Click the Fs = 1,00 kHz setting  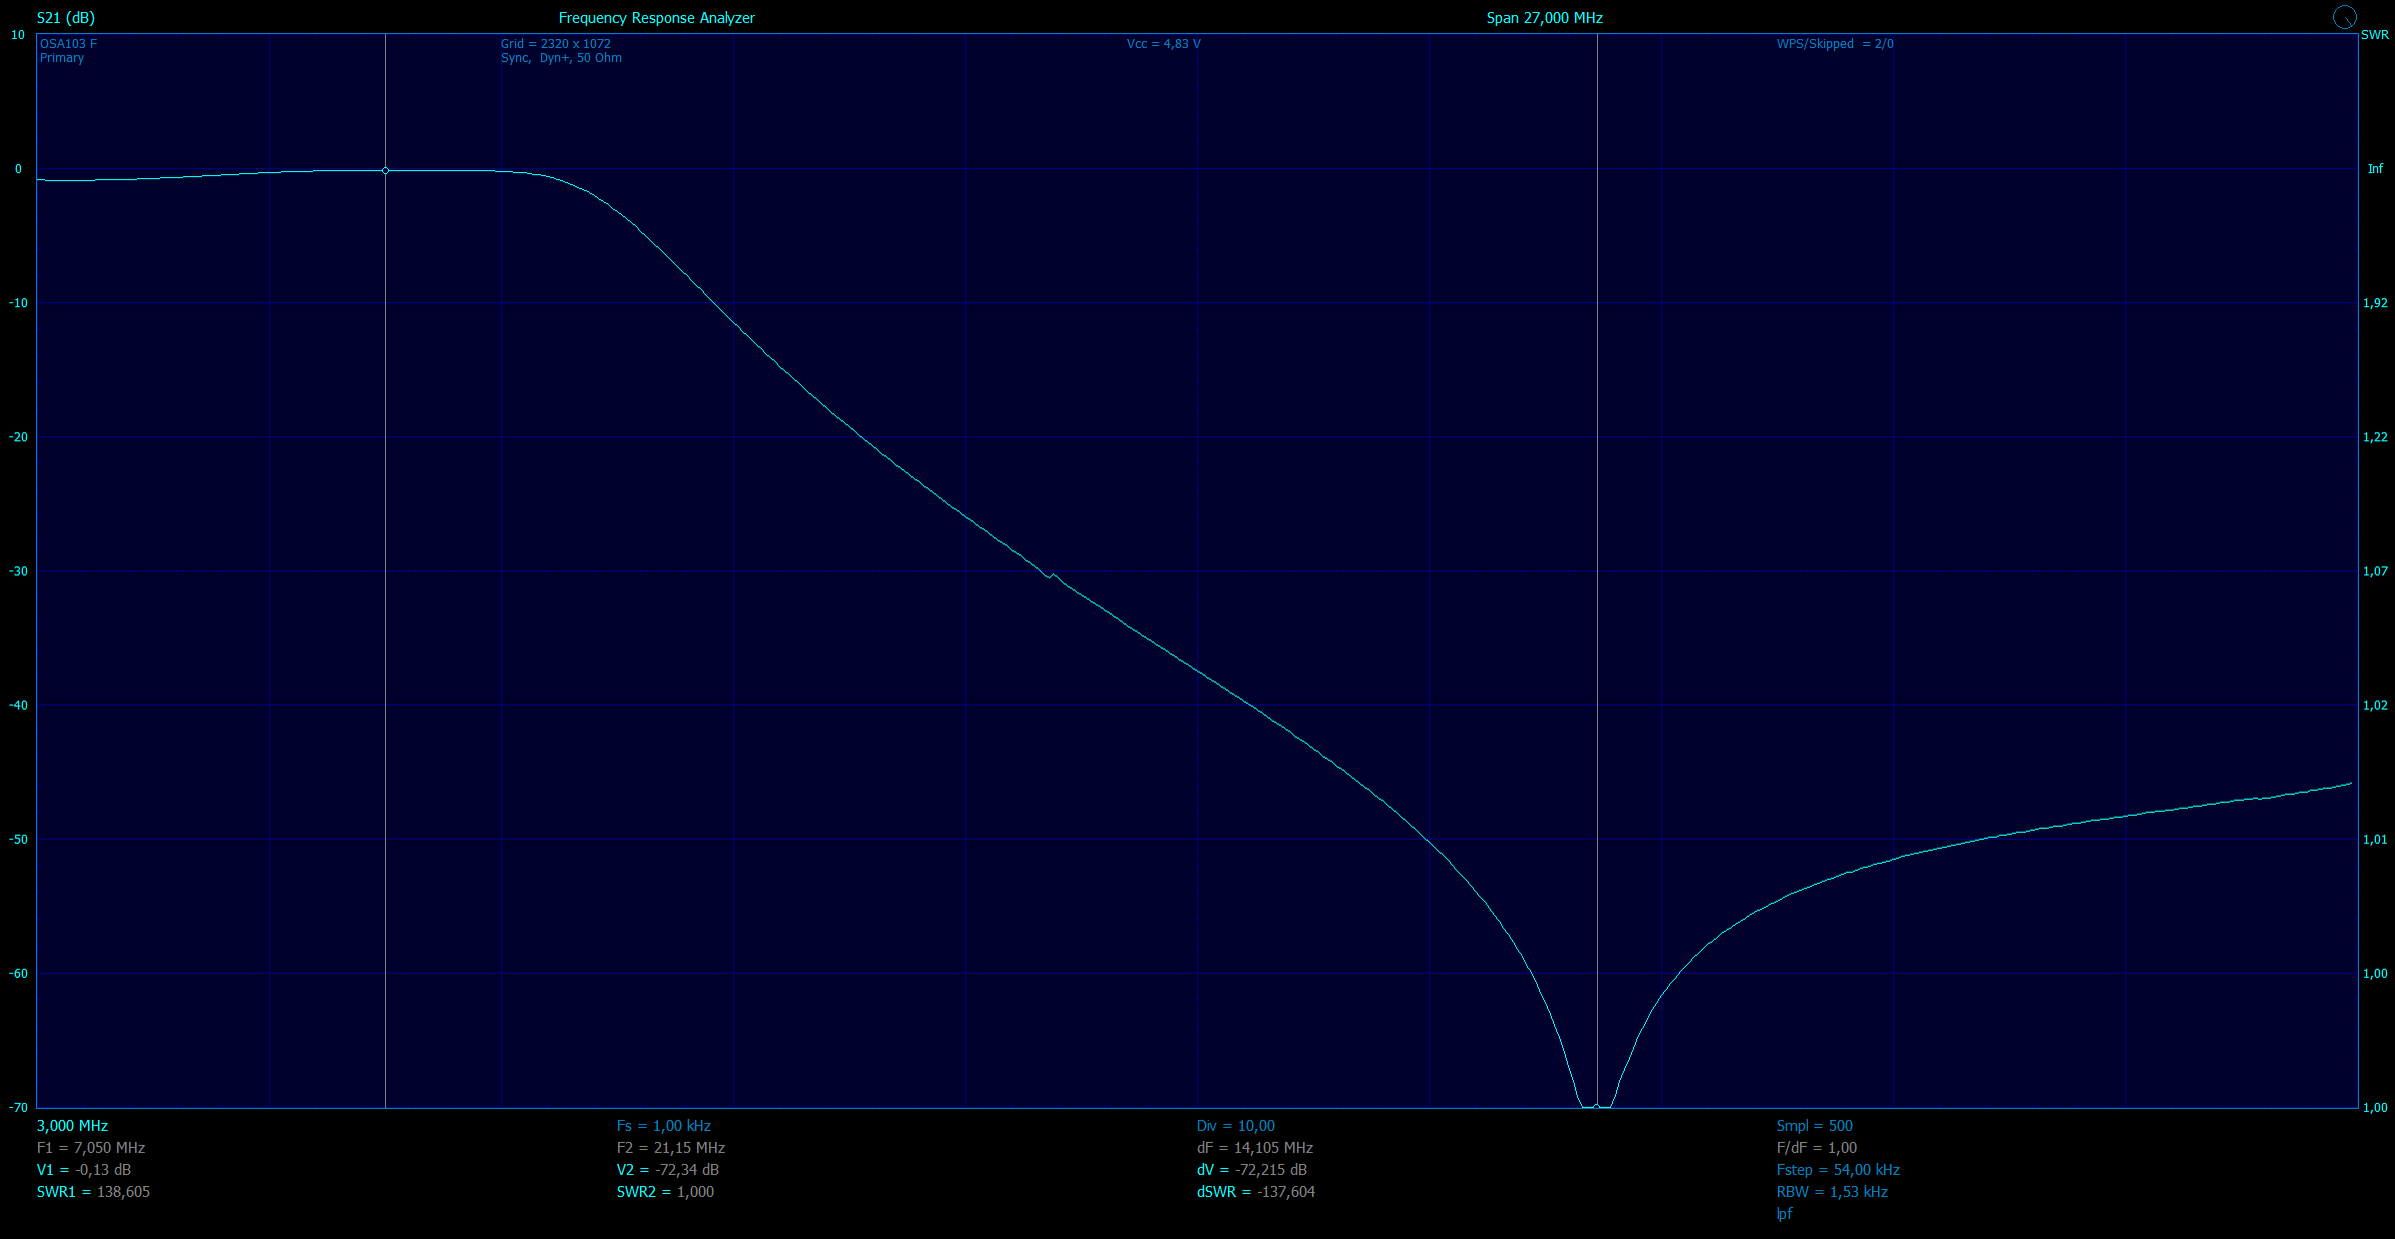[x=663, y=1126]
